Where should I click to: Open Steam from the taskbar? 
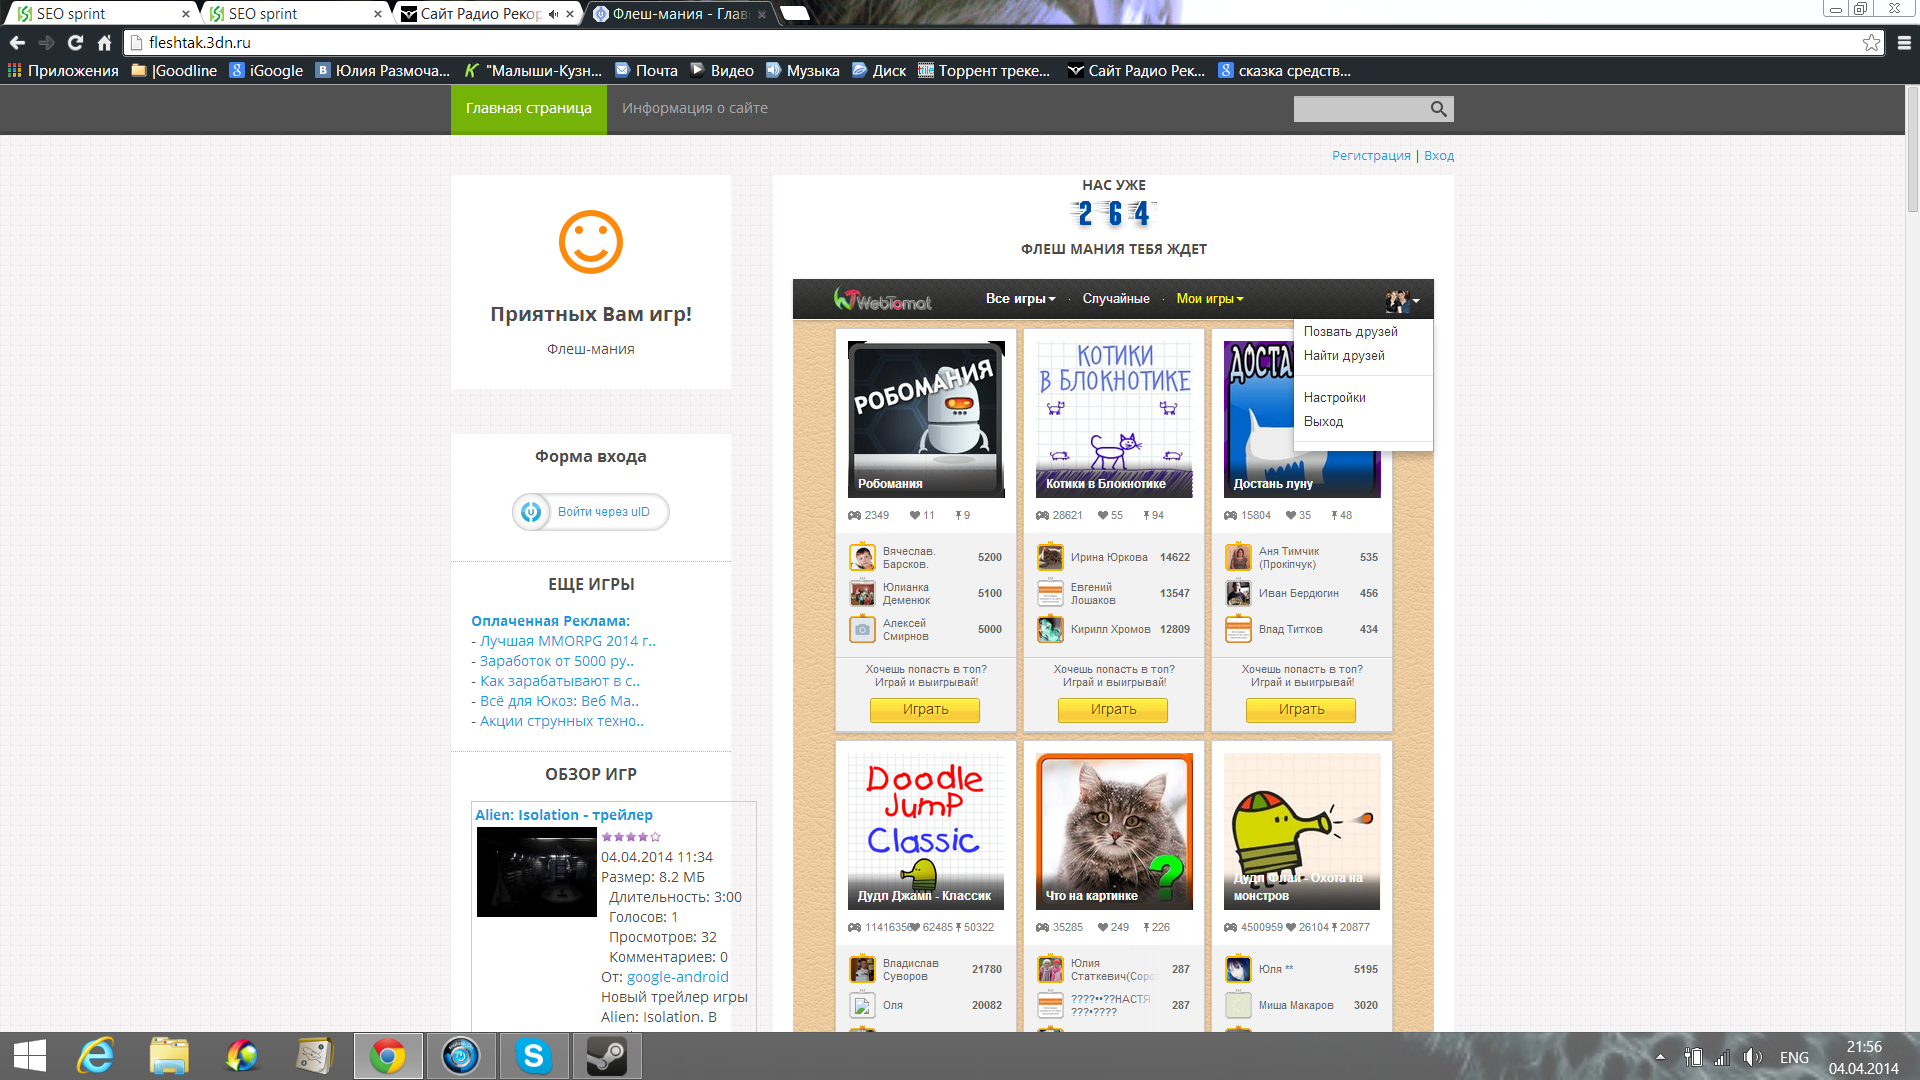(606, 1056)
